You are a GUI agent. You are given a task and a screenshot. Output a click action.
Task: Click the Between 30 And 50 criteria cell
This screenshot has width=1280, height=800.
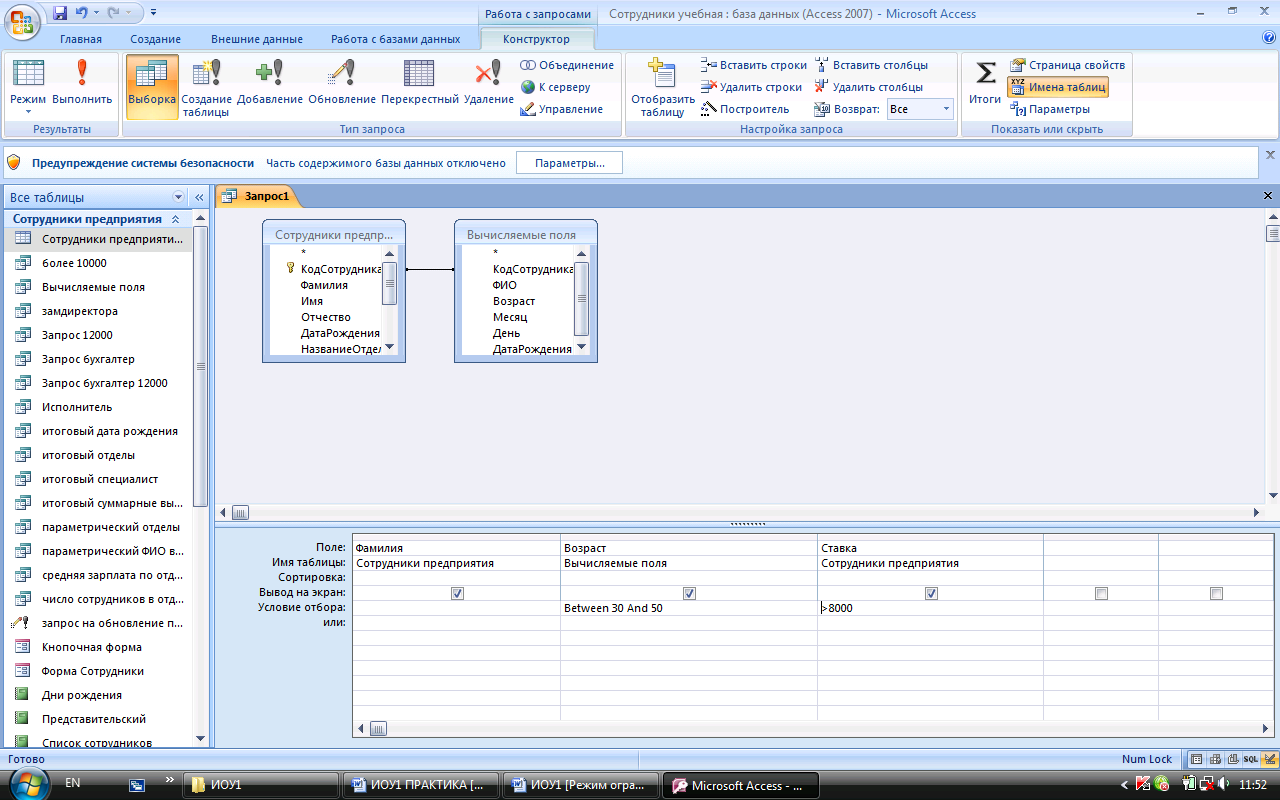coord(689,608)
